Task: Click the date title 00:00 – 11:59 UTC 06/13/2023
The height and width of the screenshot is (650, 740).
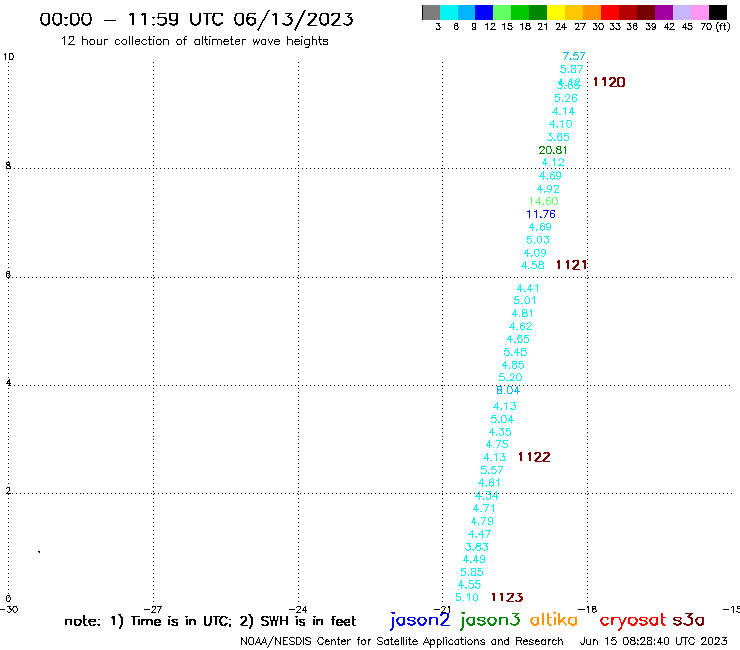Action: point(196,20)
